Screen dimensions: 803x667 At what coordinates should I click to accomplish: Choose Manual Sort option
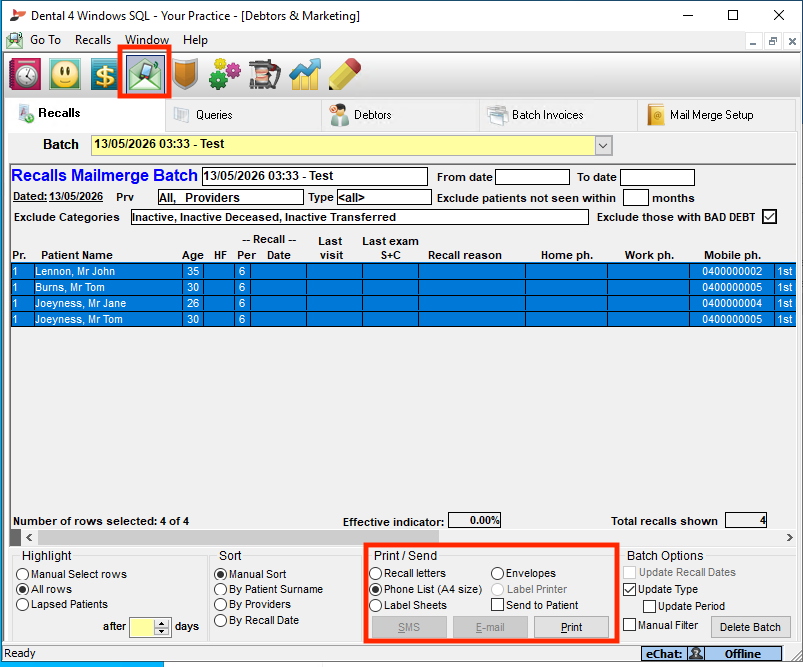(x=250, y=574)
